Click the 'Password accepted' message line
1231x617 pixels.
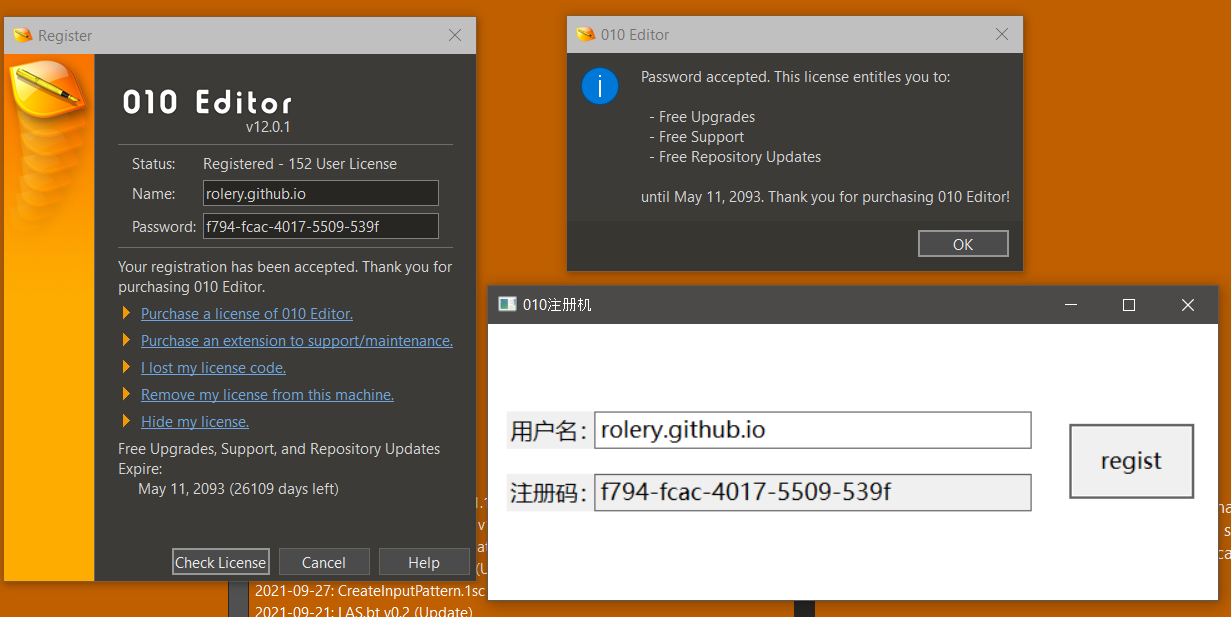[x=796, y=77]
